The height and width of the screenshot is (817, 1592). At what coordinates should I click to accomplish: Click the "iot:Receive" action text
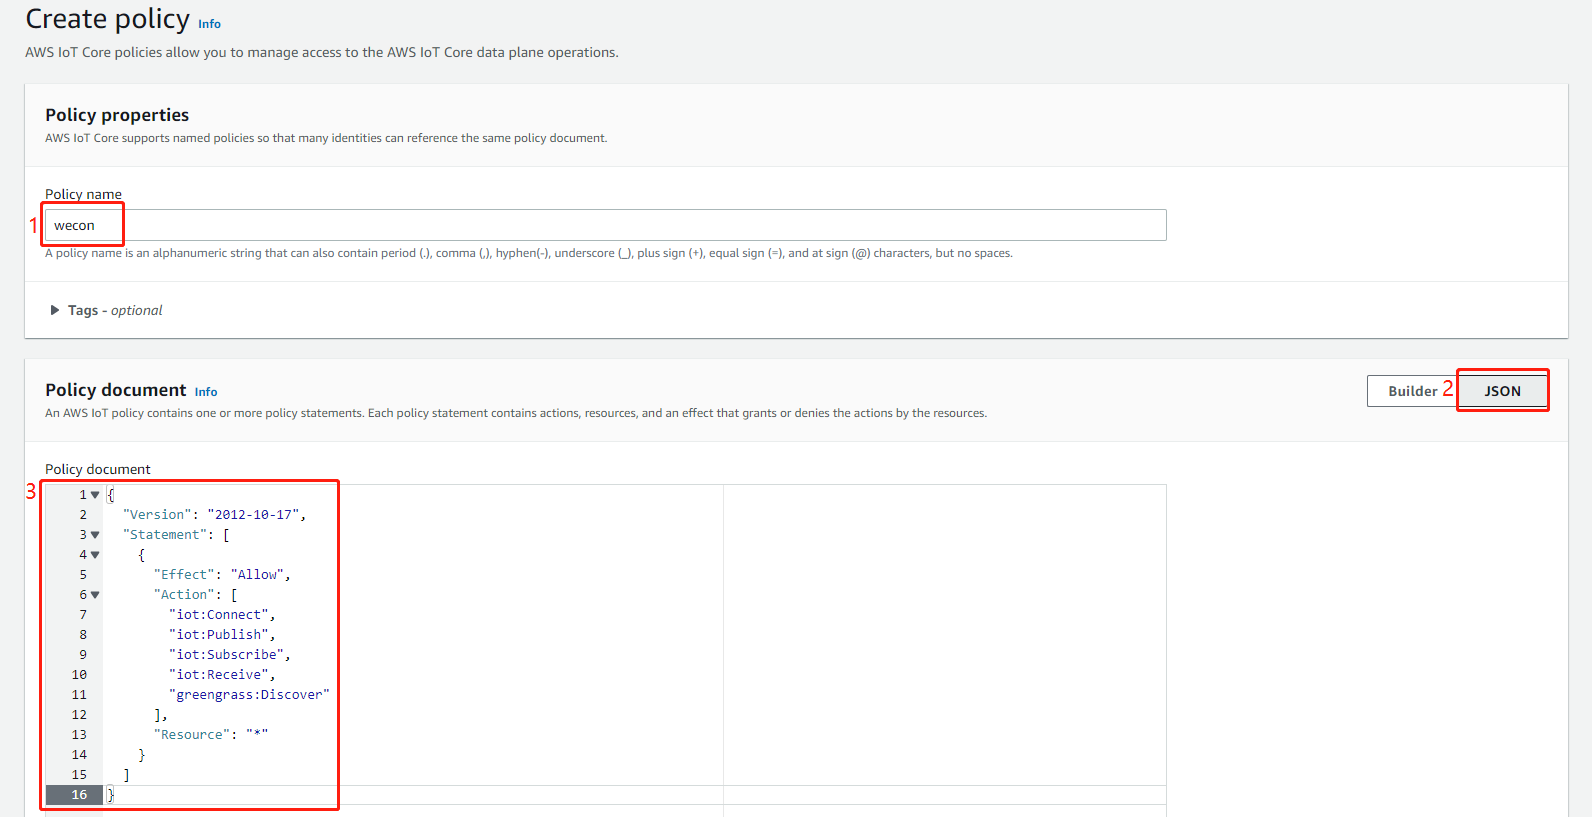pyautogui.click(x=220, y=675)
